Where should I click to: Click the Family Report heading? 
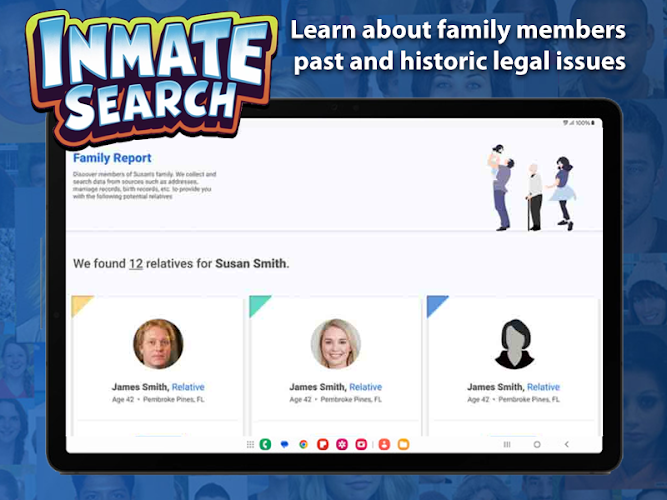click(x=112, y=158)
